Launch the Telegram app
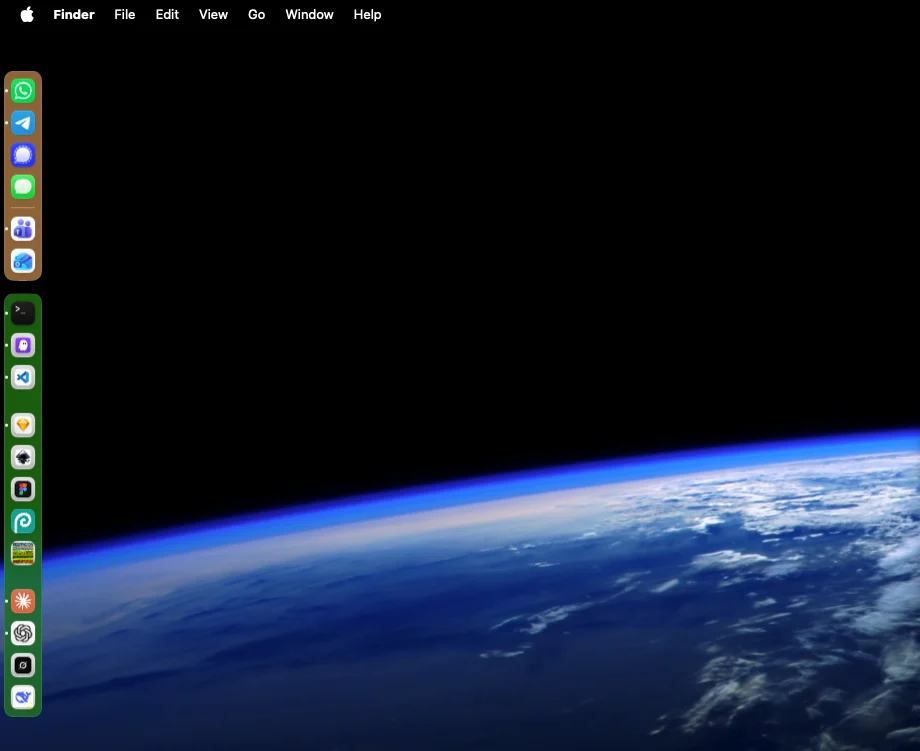 [23, 123]
